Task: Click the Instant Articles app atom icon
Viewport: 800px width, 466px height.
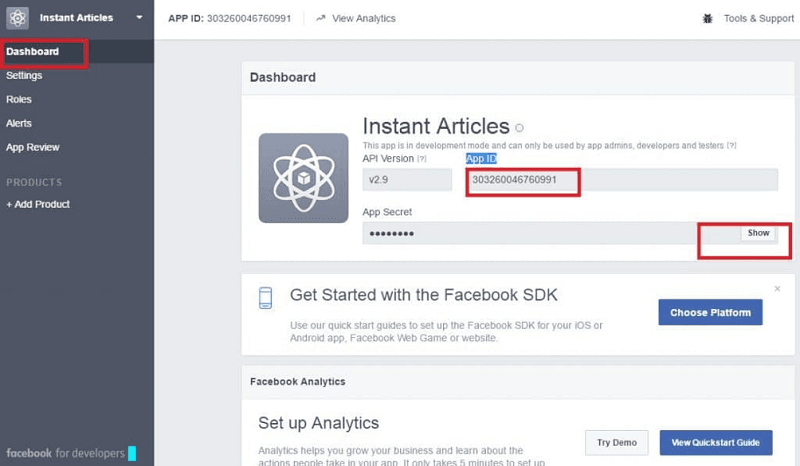Action: (x=18, y=18)
